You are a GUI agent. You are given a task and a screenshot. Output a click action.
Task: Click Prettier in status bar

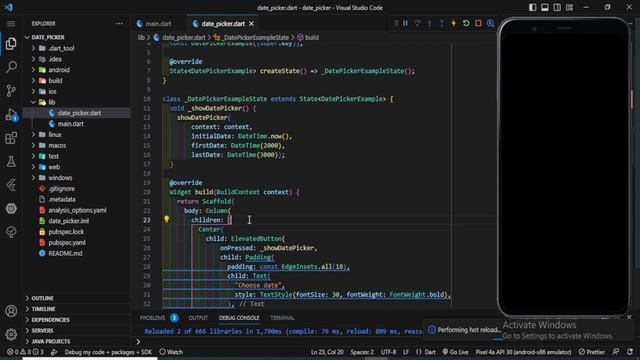click(x=591, y=352)
